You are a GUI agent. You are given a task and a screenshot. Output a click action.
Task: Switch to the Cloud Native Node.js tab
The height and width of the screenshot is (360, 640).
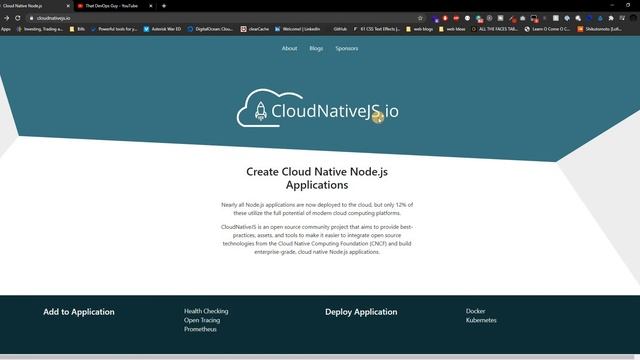33,6
